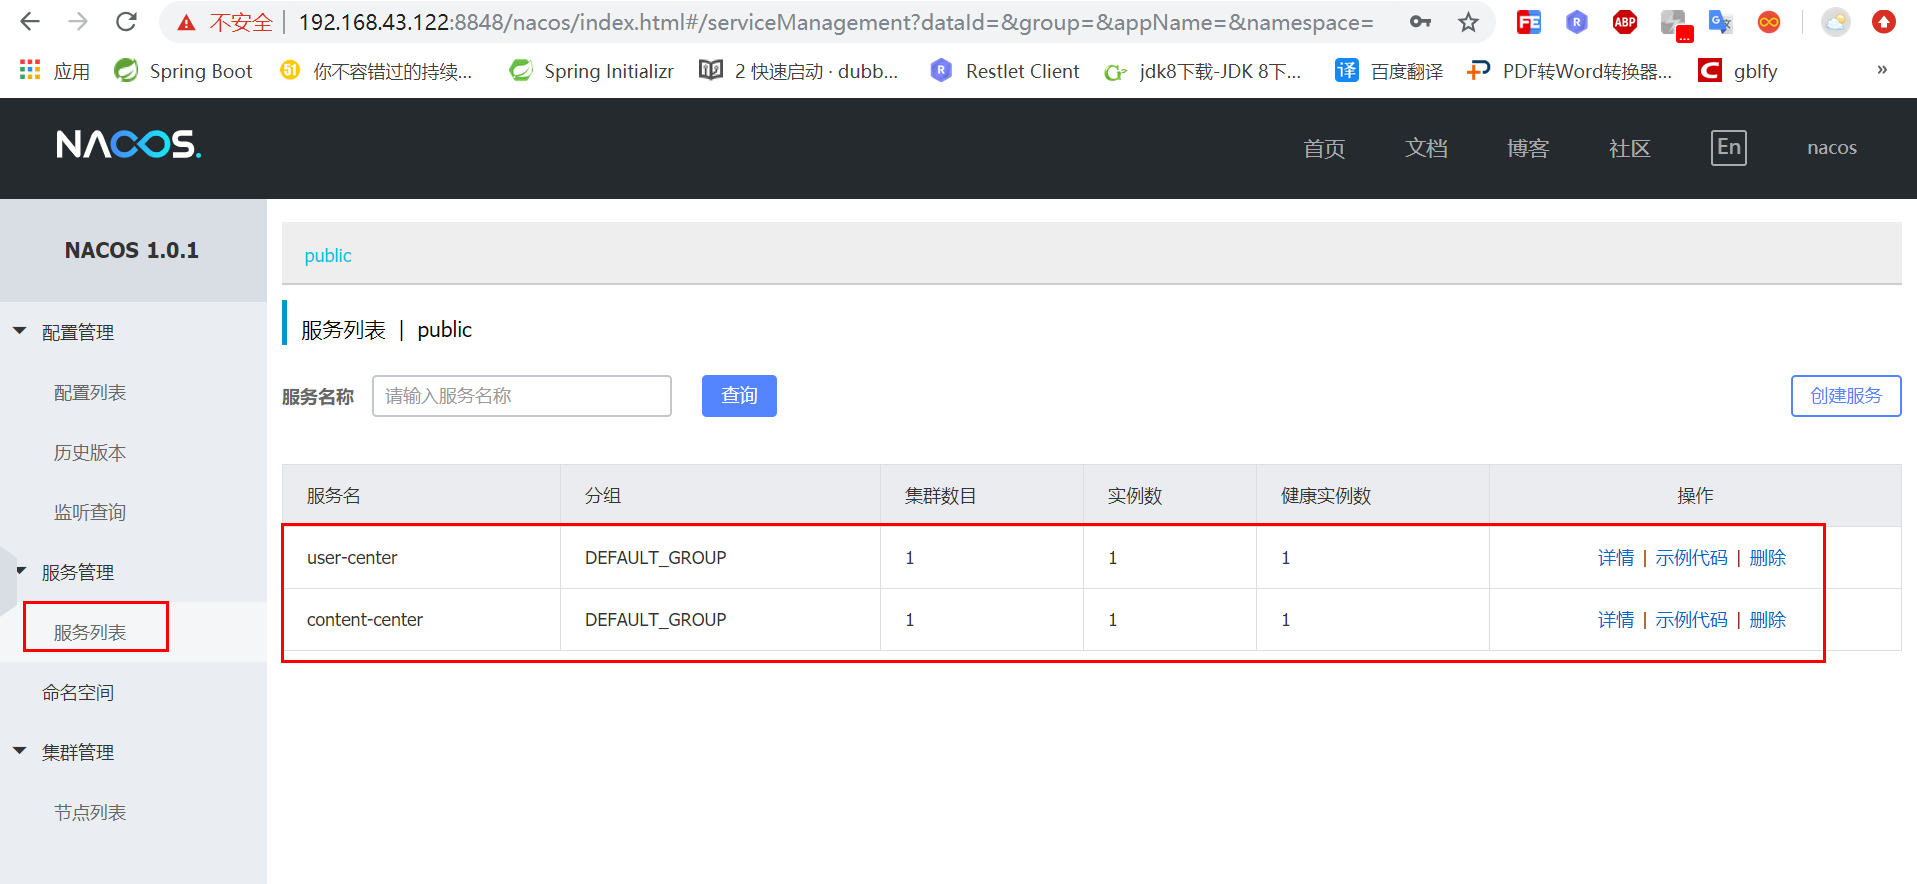
Task: Open the saved password key icon
Action: pyautogui.click(x=1420, y=21)
